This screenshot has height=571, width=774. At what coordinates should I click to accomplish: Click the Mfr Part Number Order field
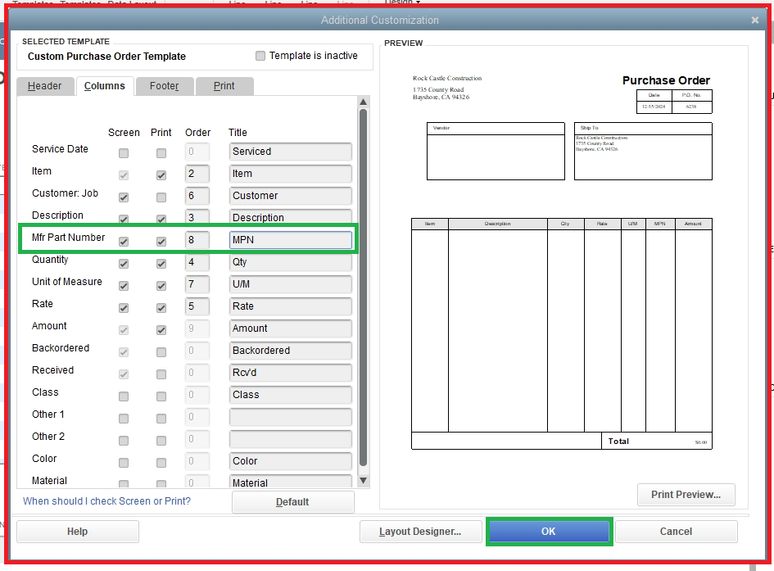(x=197, y=240)
